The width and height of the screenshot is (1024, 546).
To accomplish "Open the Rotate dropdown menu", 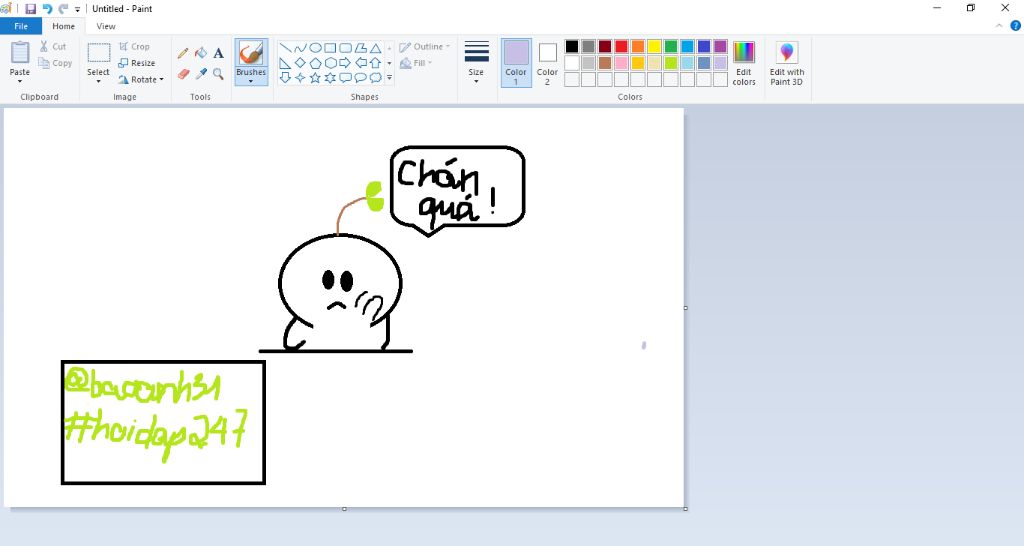I will 140,80.
